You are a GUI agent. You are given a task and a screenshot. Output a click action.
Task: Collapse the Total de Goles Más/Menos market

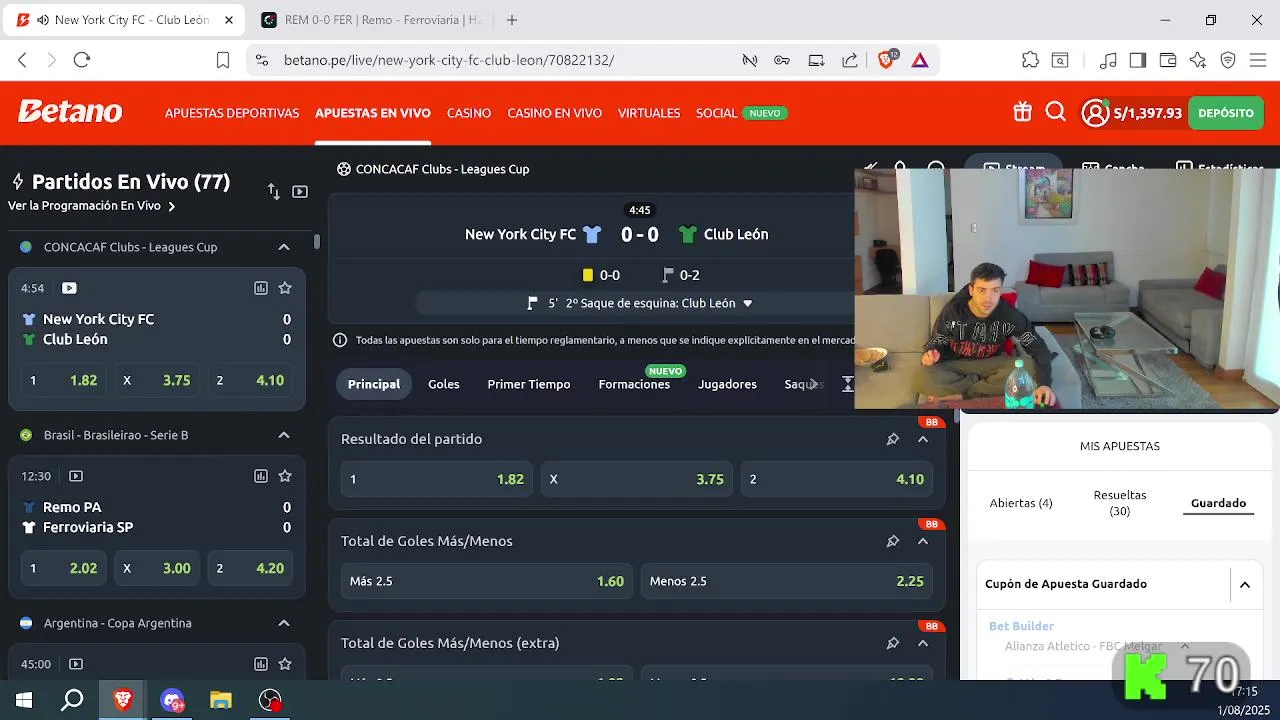[923, 541]
